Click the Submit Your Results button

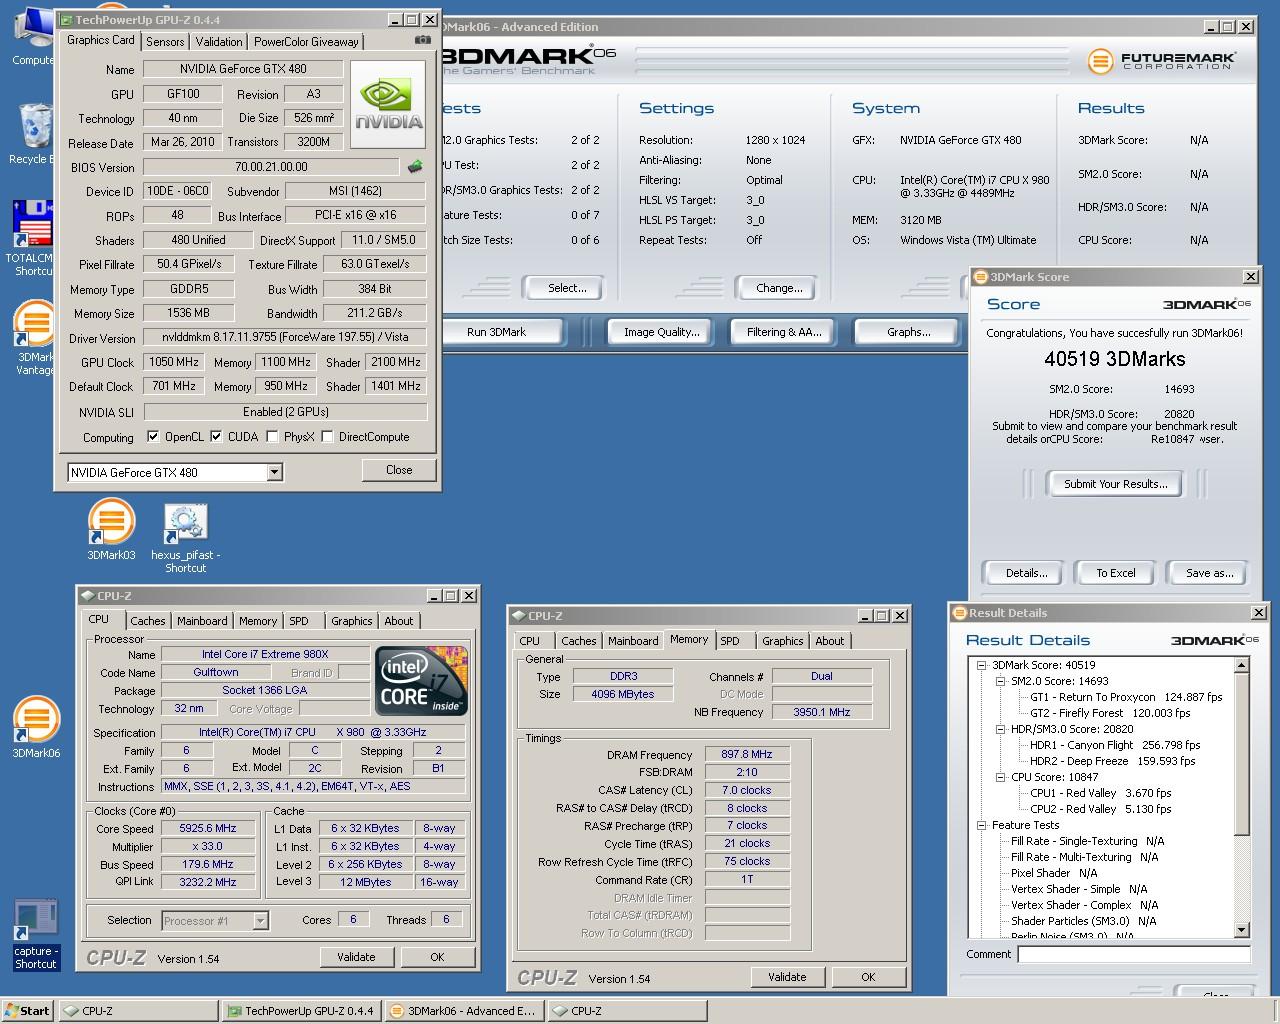point(1115,484)
